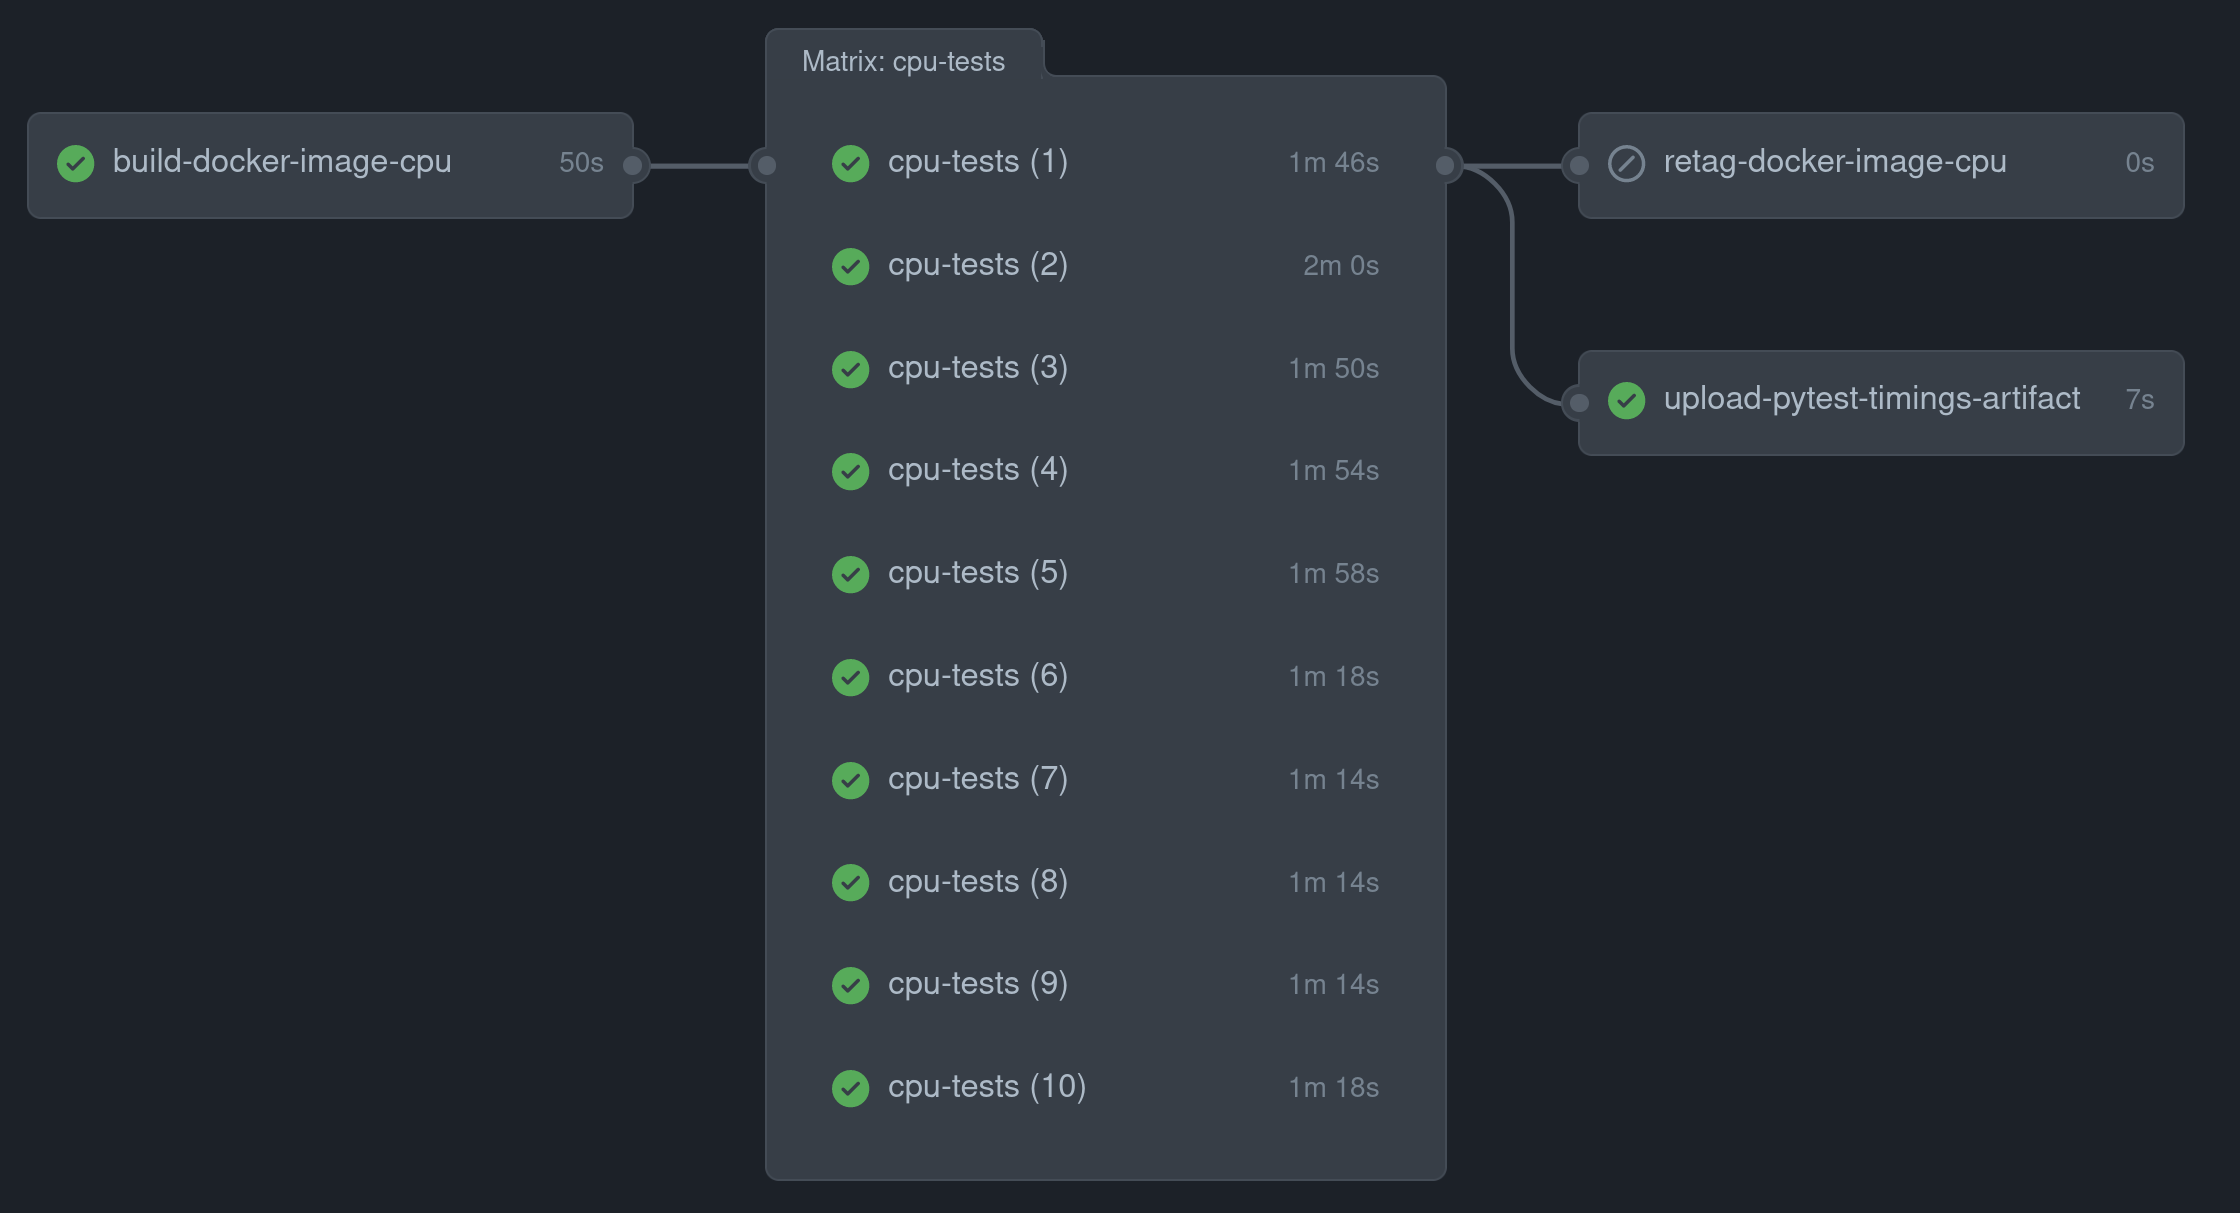Click the connector dot entering the cpu-tests matrix
The height and width of the screenshot is (1213, 2240).
click(x=765, y=165)
